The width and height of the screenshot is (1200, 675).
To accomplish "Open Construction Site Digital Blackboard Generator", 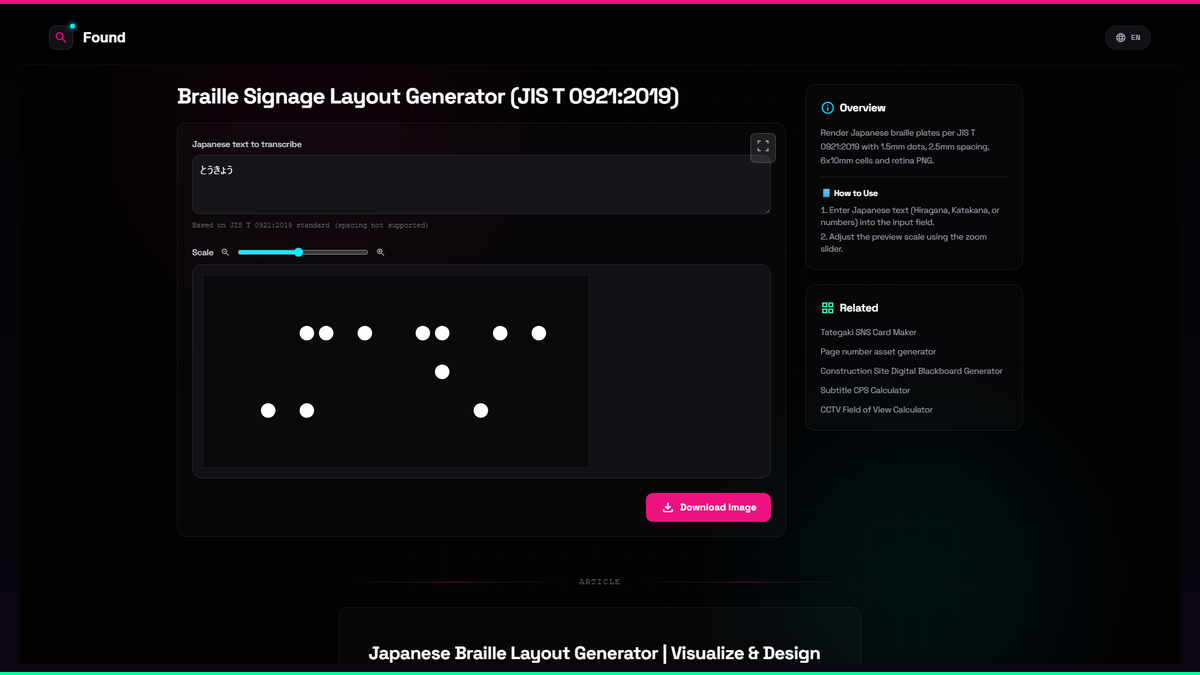I will click(x=911, y=371).
